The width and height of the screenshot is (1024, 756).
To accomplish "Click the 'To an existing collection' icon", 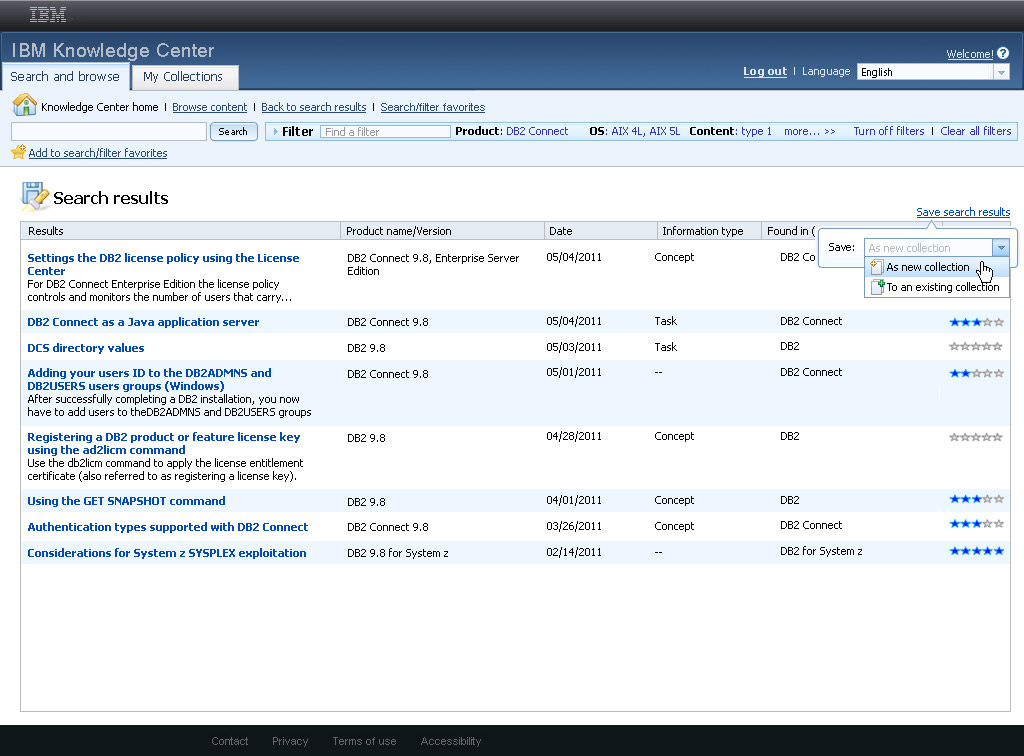I will pos(878,287).
